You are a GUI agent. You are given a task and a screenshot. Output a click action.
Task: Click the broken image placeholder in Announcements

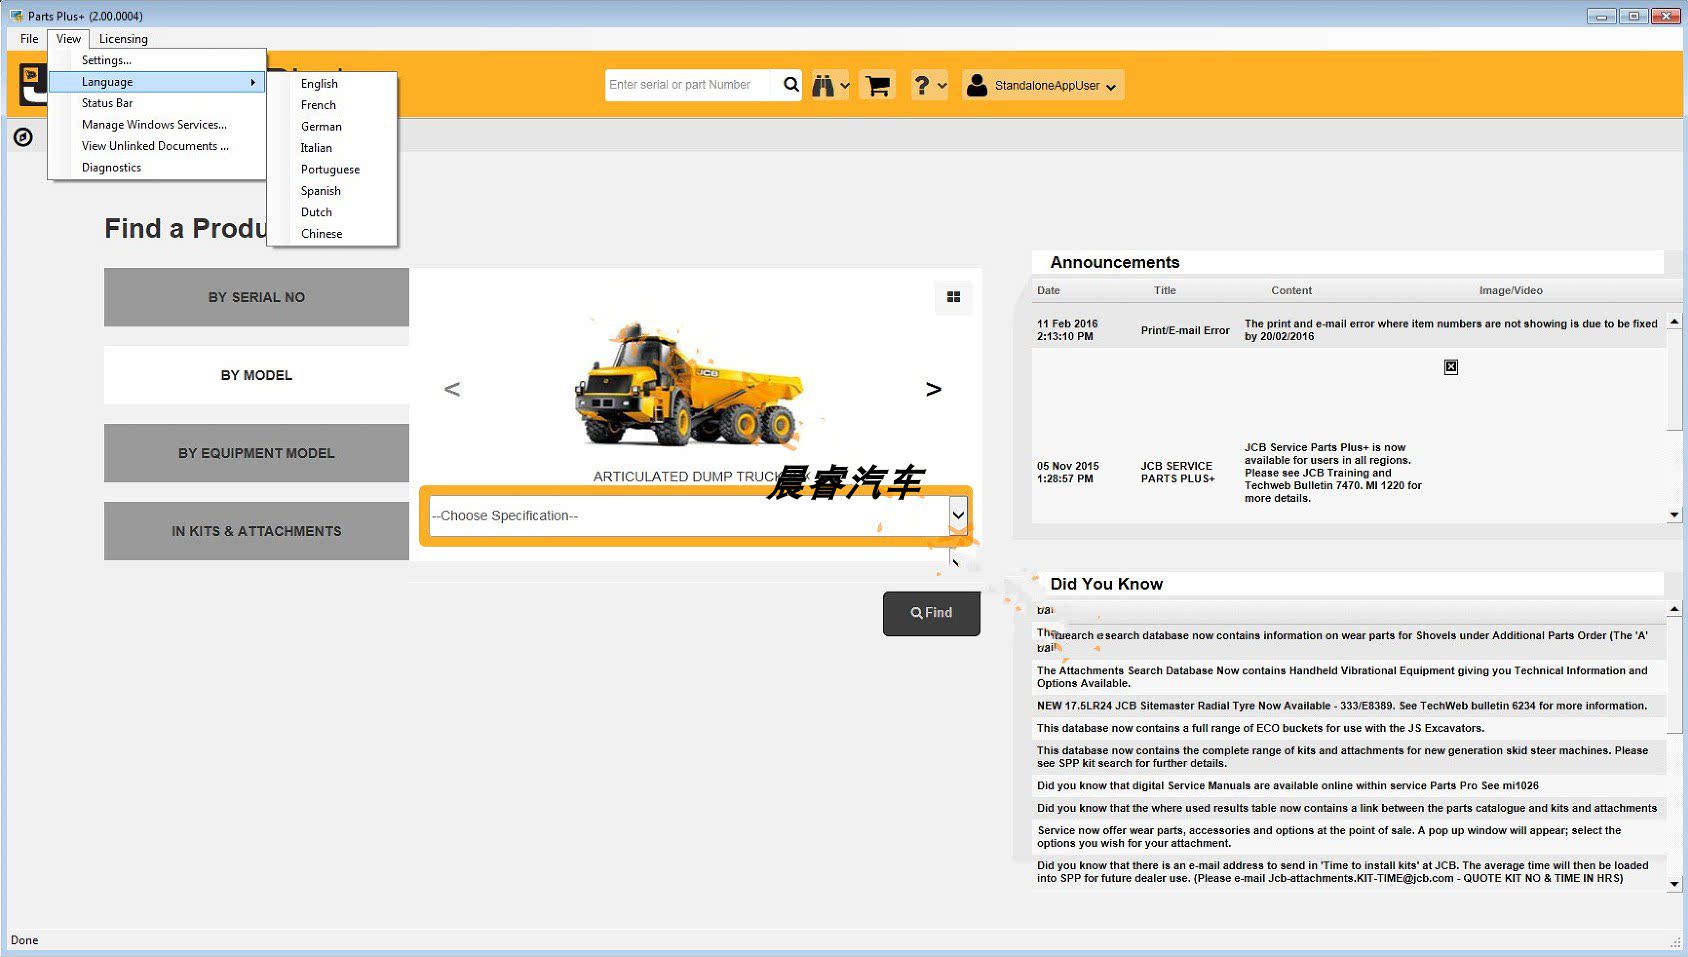[x=1451, y=367]
